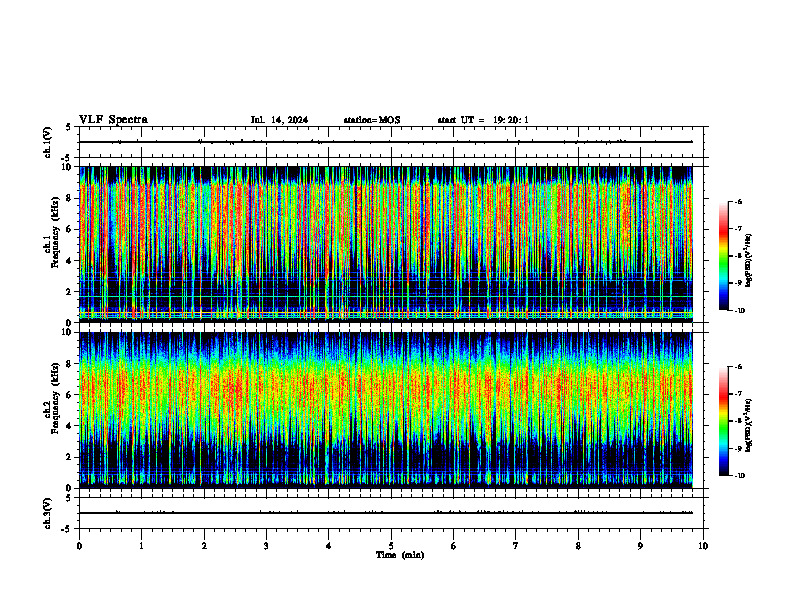Click the "VLF Spectra" plot title

(x=113, y=120)
